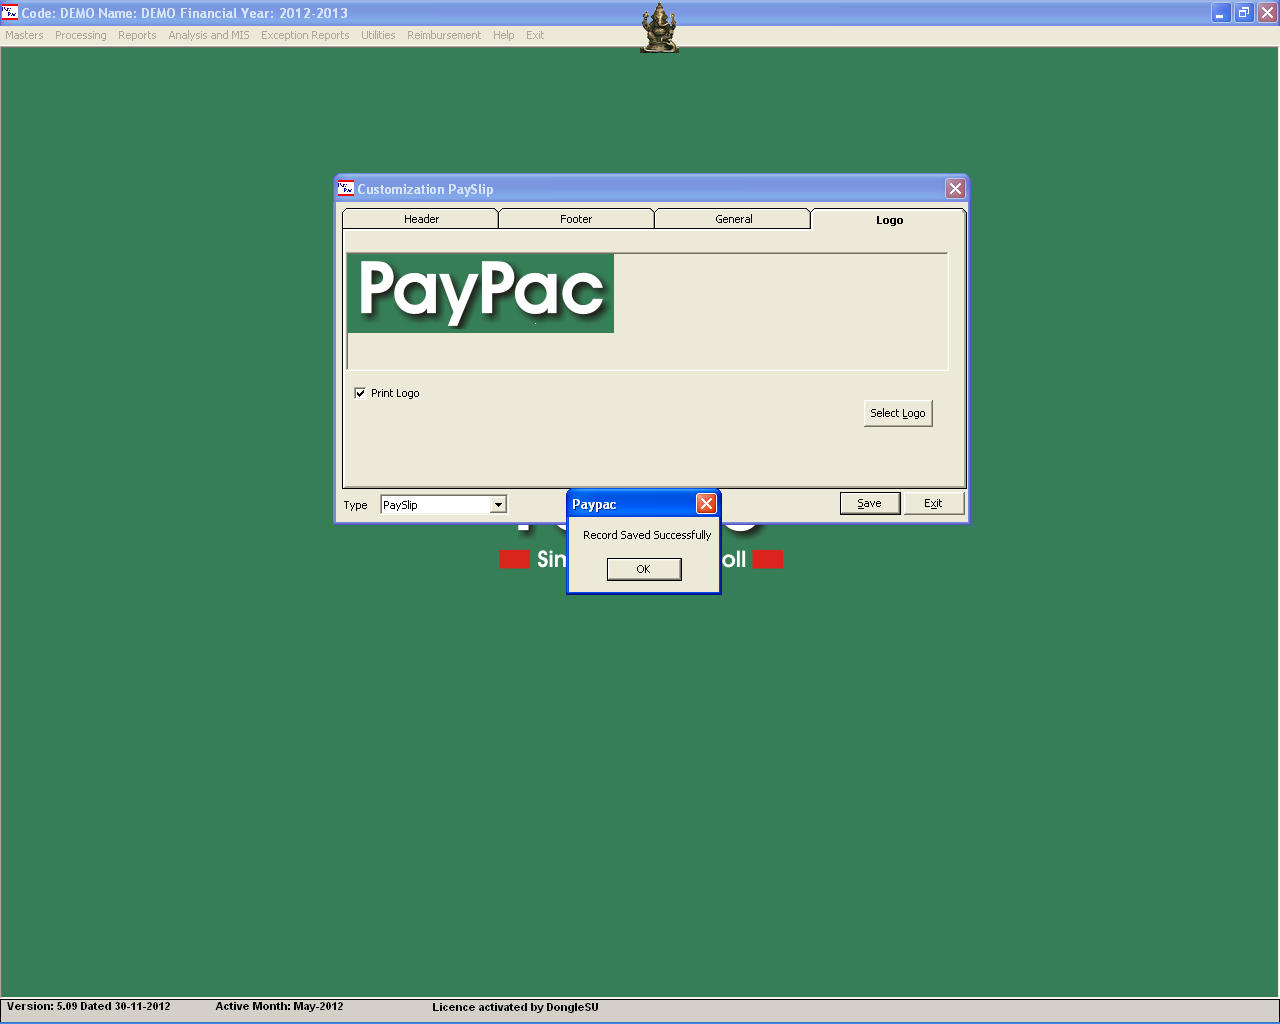
Task: Click the 'Type' label beside the dropdown
Action: point(355,505)
